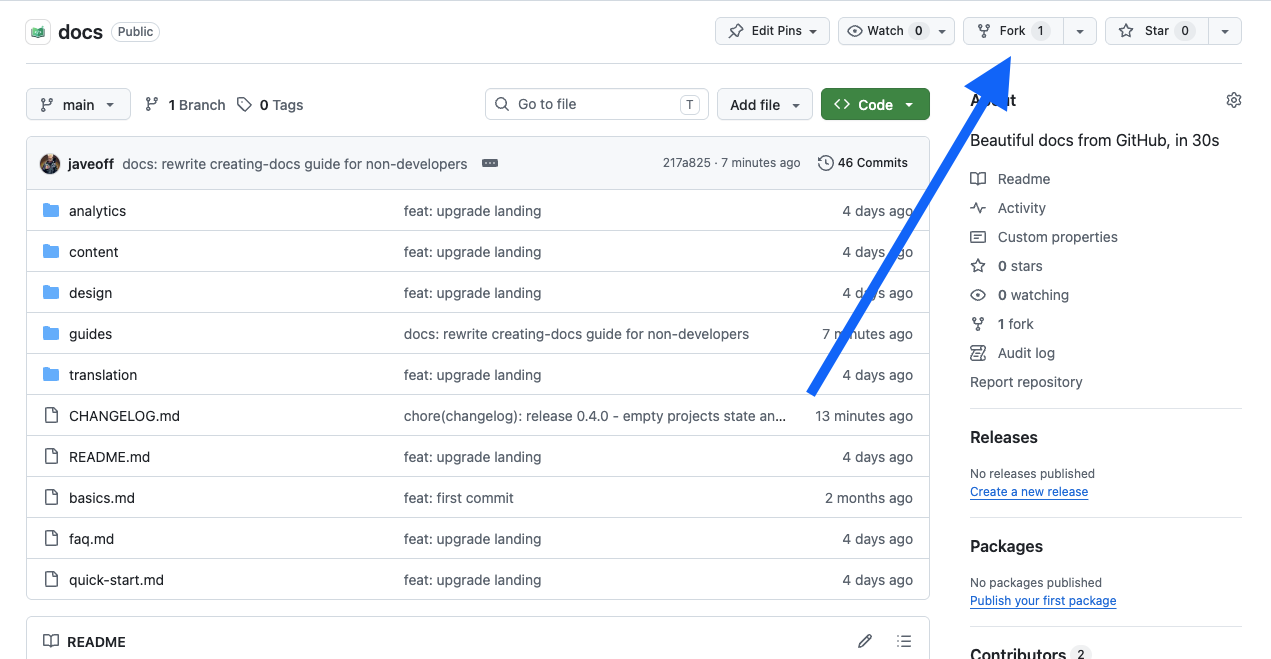Viewport: 1271px width, 659px height.
Task: Click the design folder icon
Action: [x=51, y=292]
